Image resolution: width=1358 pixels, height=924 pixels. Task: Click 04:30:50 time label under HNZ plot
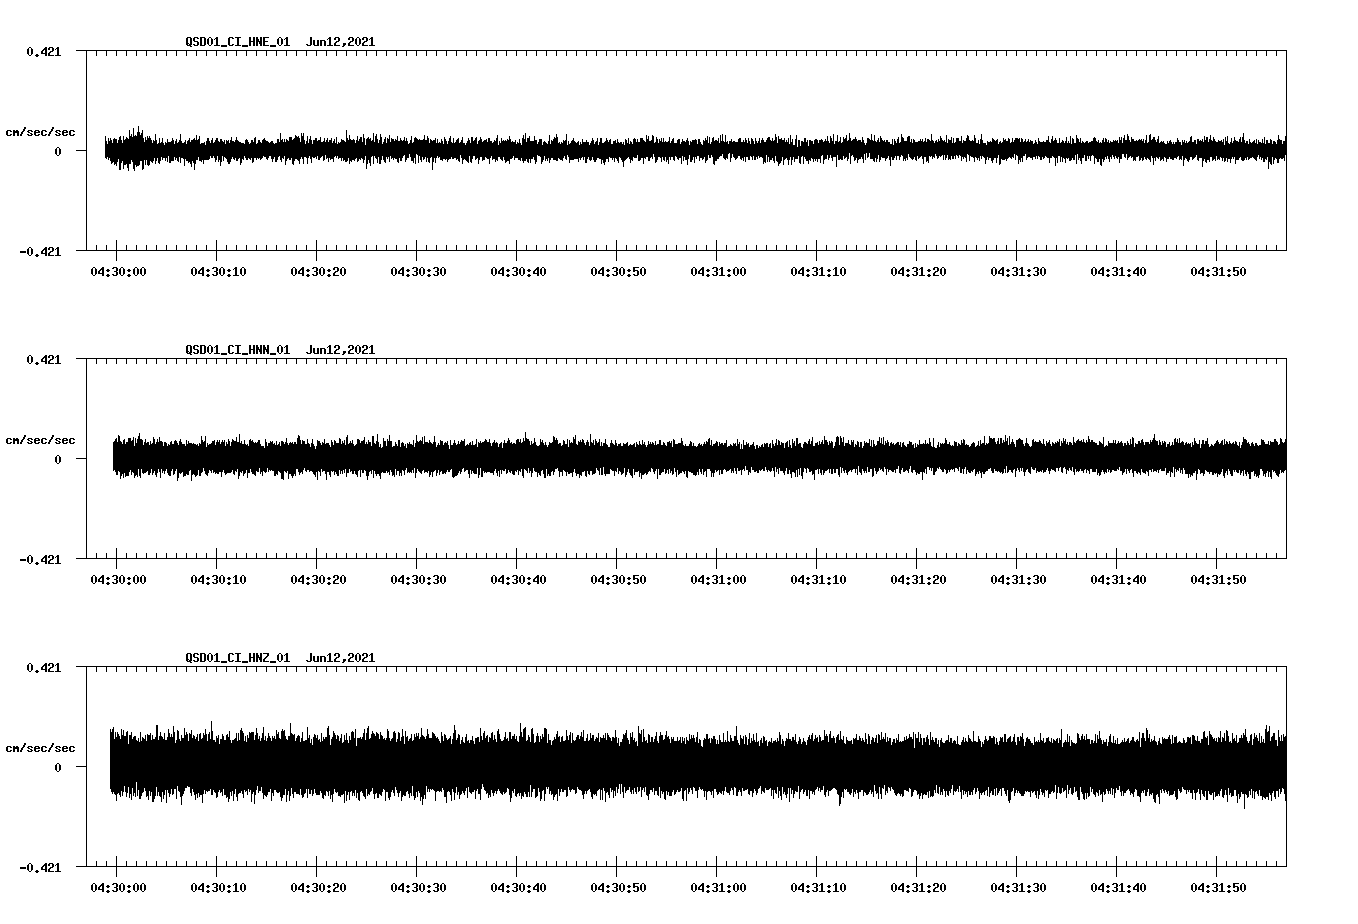[x=618, y=887]
